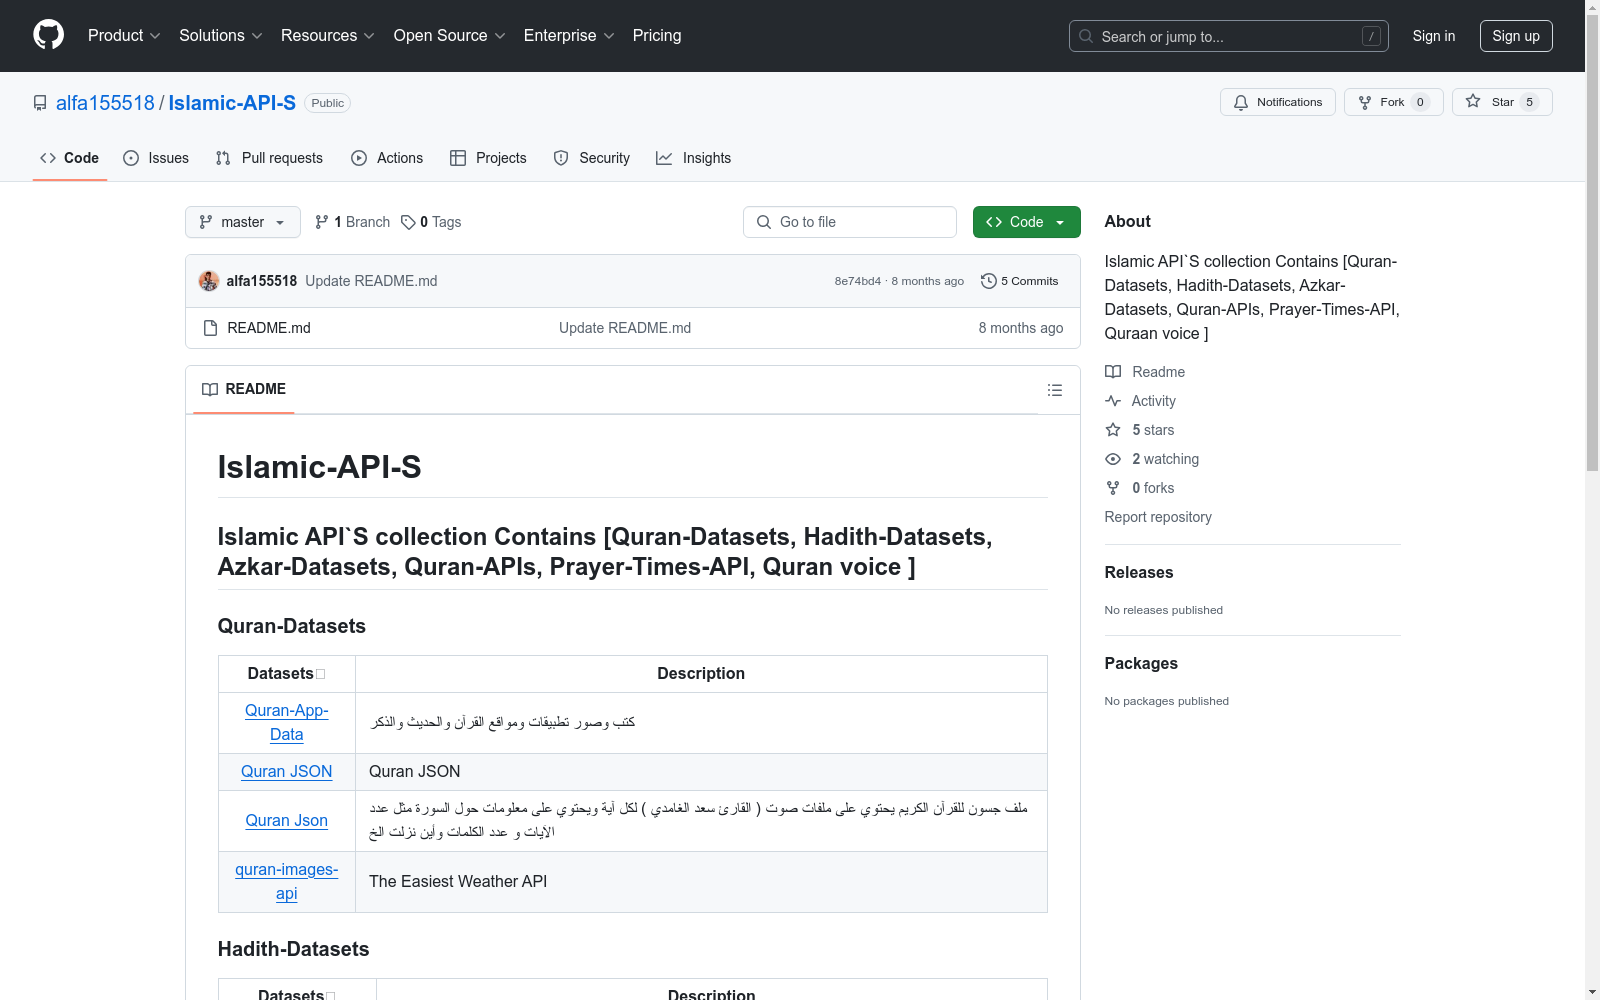Open the Islamic-API-S repository link

[x=232, y=103]
